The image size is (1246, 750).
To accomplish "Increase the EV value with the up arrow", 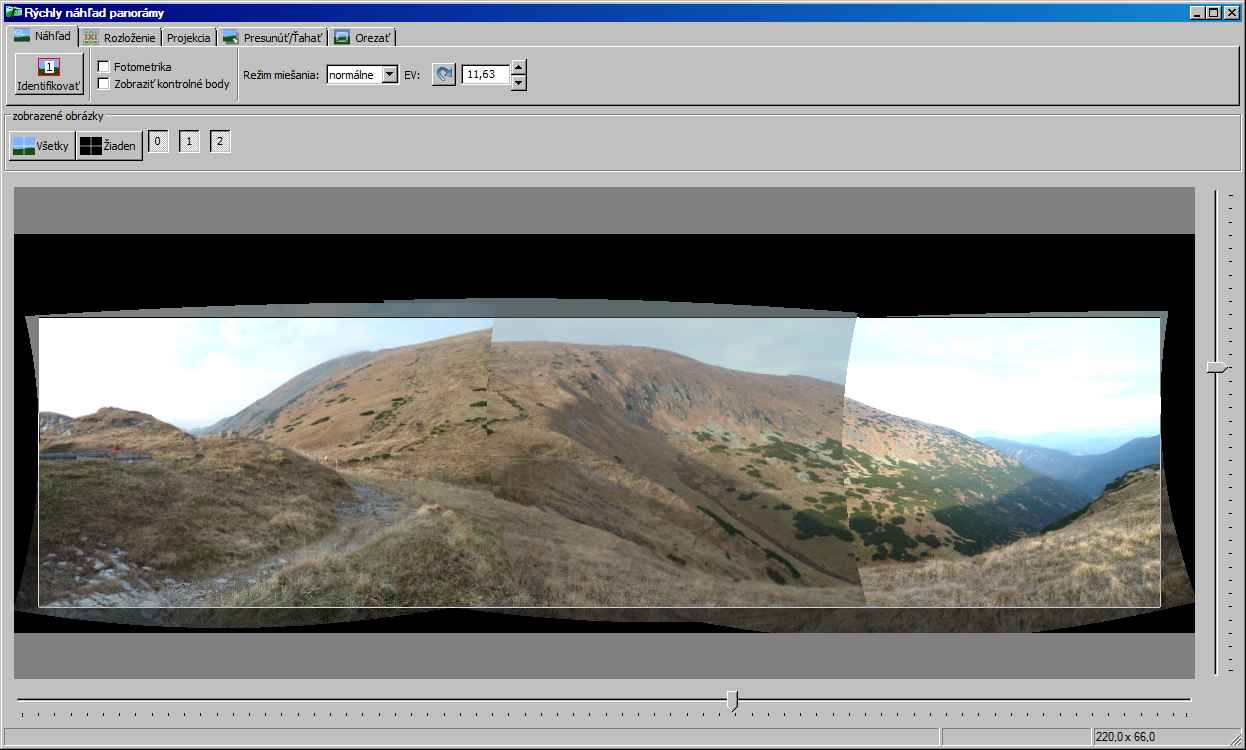I will pos(518,68).
